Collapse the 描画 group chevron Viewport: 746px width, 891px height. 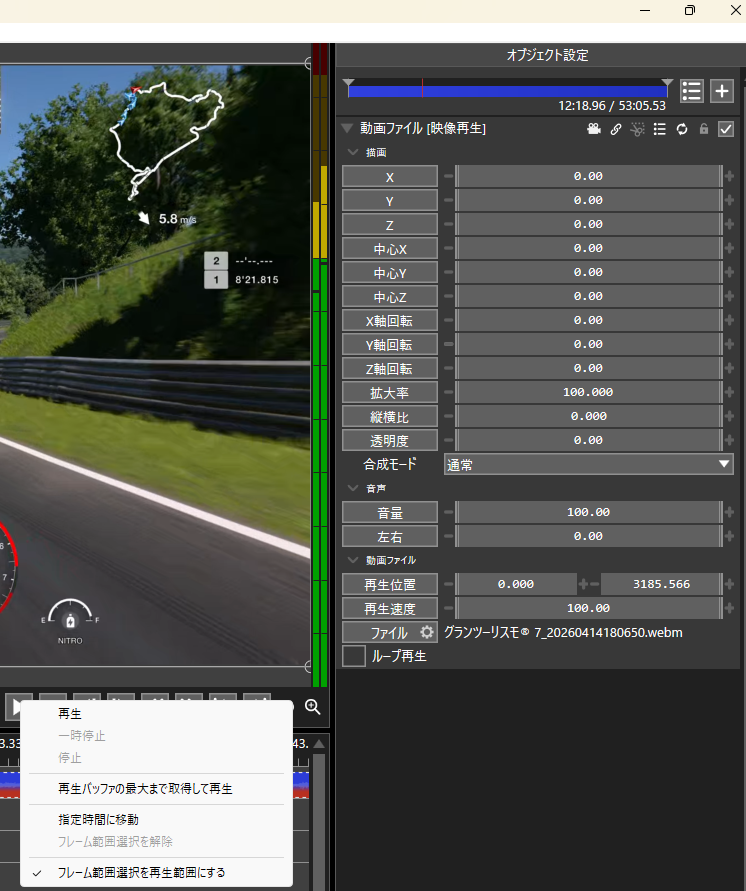coord(353,152)
